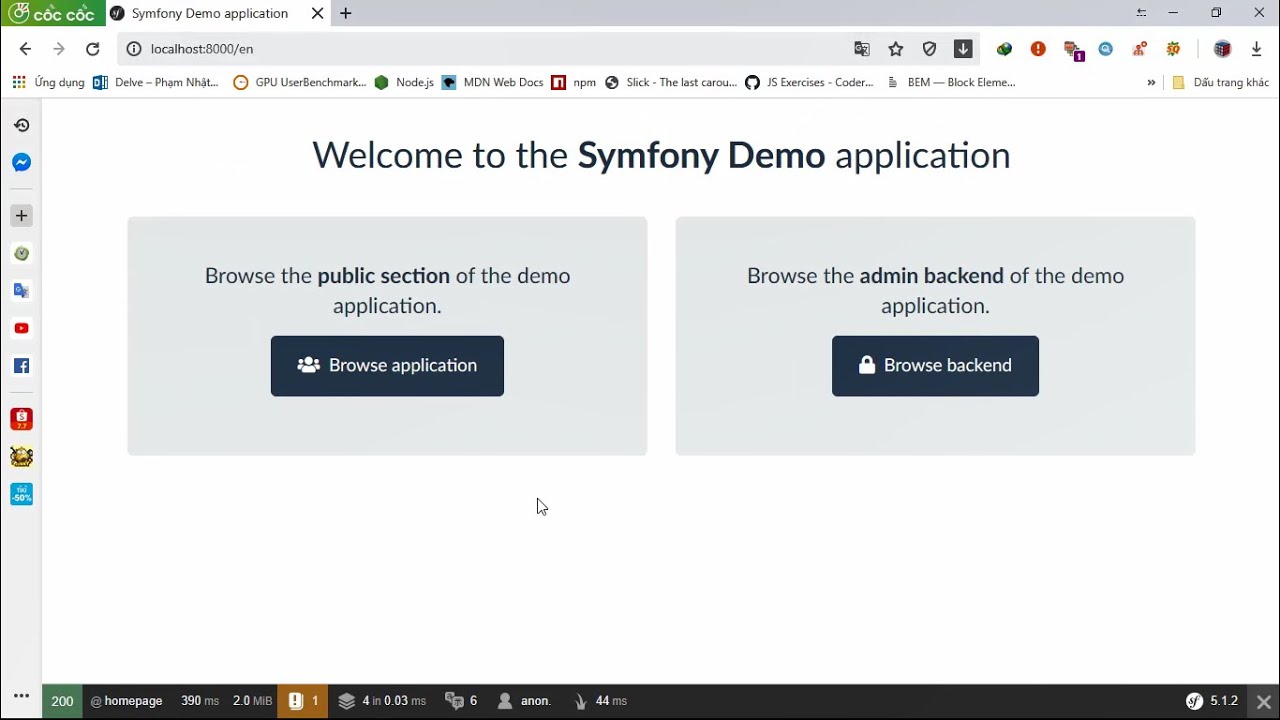This screenshot has height=720, width=1280.
Task: Open the downloads arrow at toolbar end
Action: click(1257, 49)
